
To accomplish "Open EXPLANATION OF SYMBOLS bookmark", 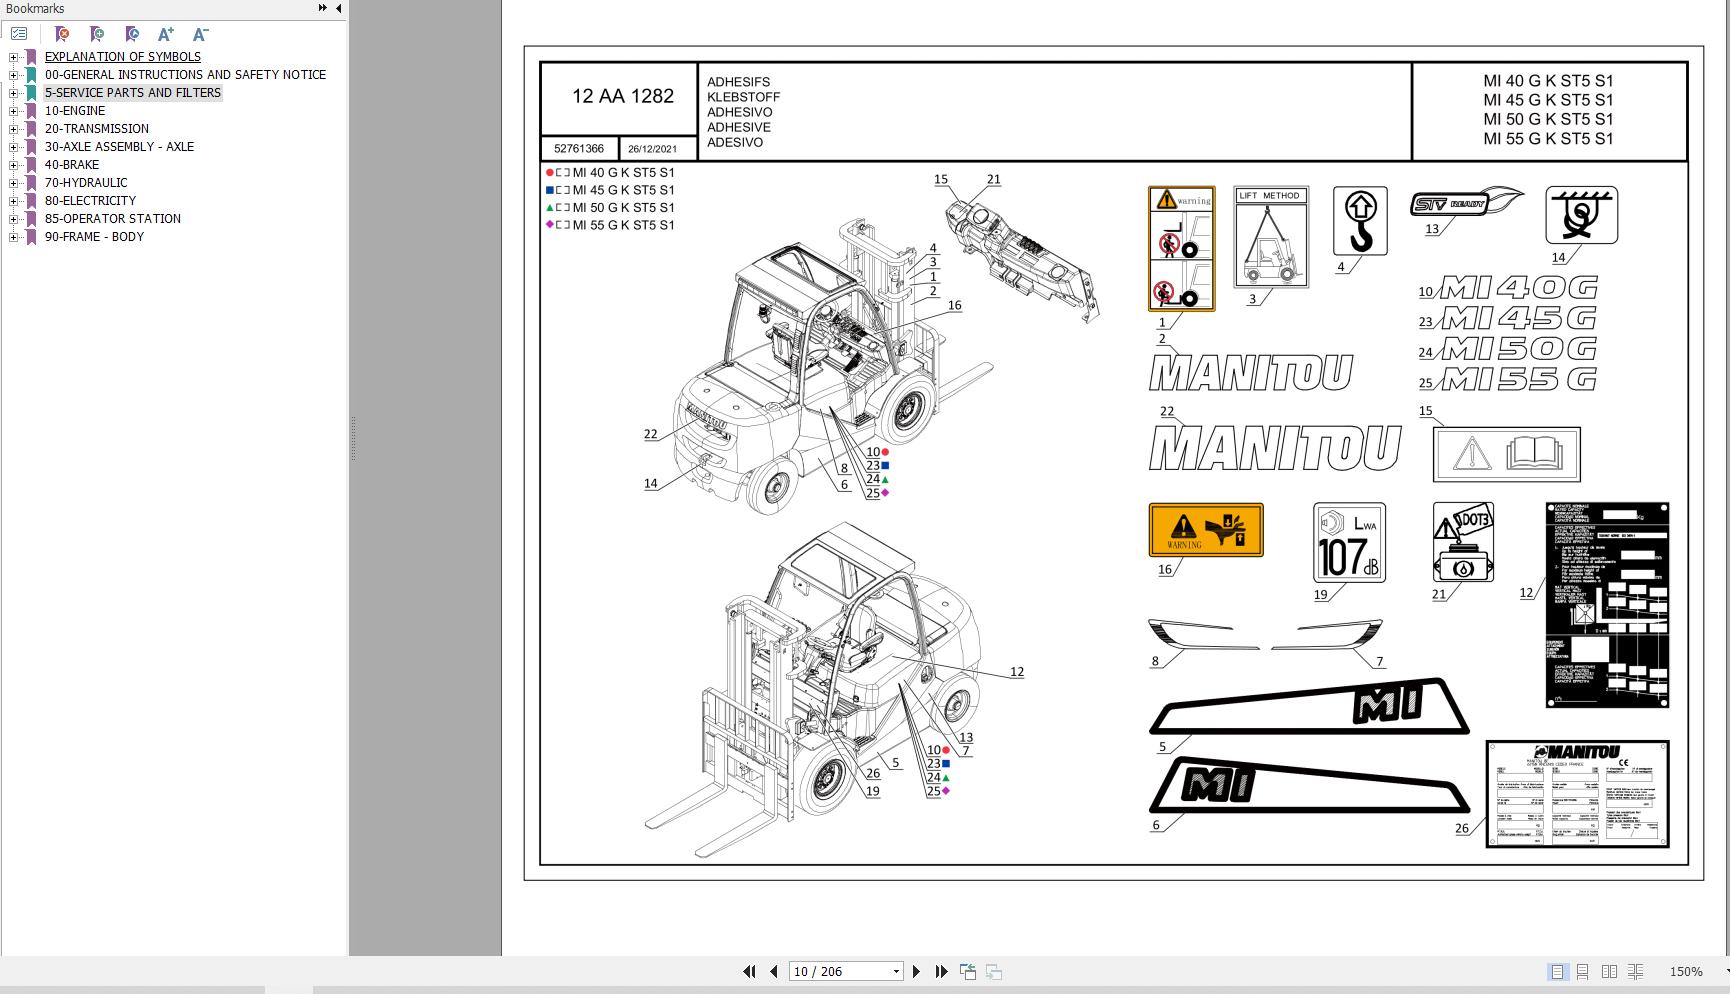I will point(122,57).
